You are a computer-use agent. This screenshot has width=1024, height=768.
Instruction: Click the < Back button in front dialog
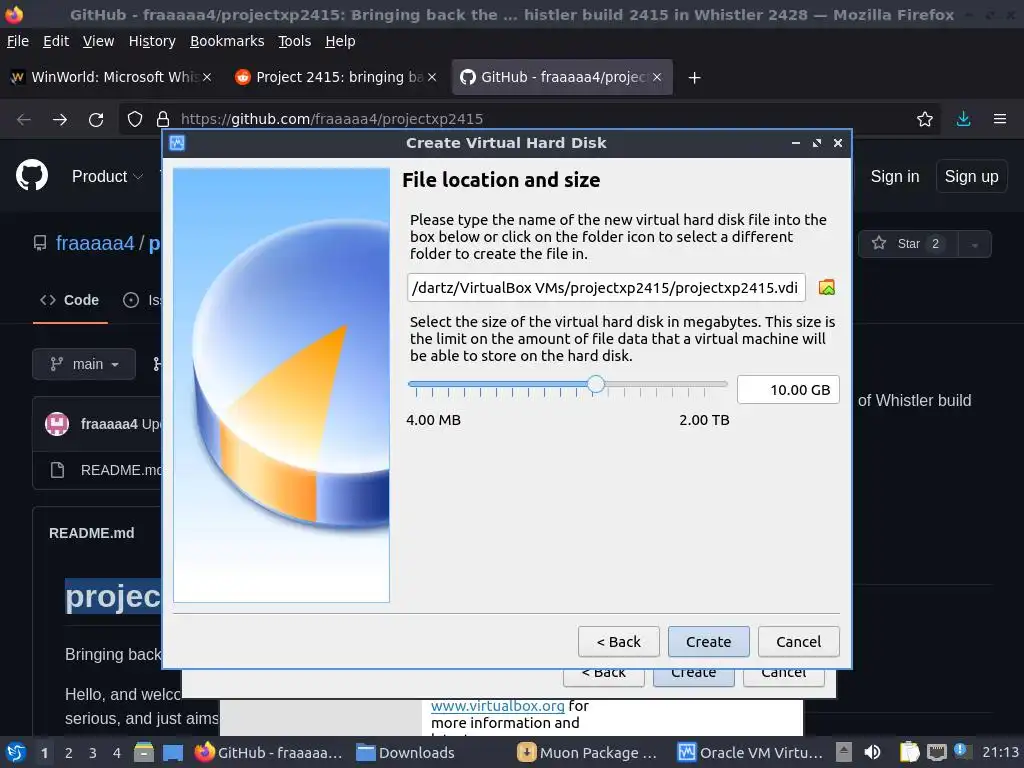coord(618,641)
